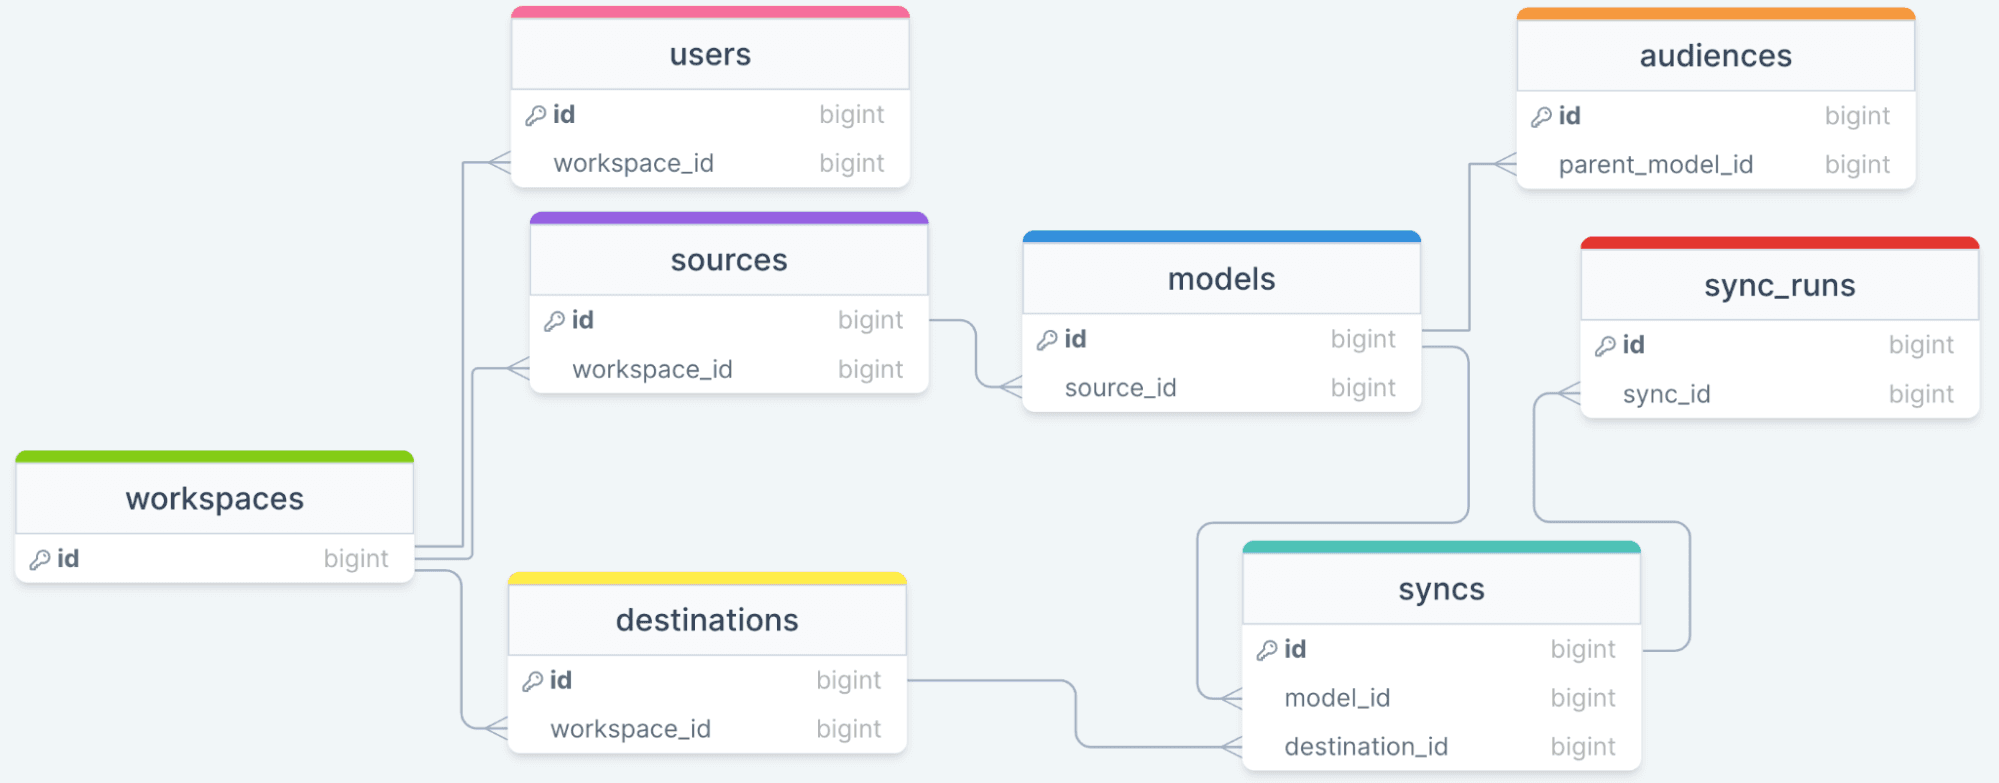Click the yellow color bar above destinations

click(x=707, y=579)
